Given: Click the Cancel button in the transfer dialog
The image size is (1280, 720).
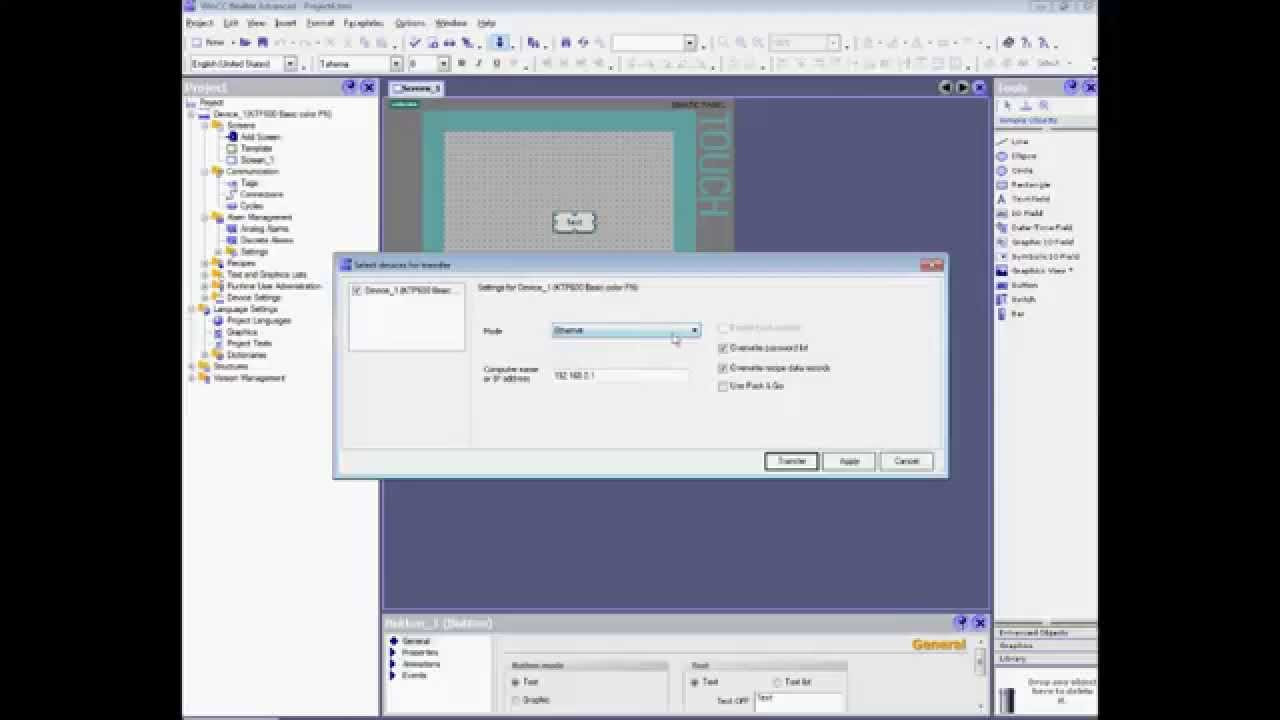Looking at the screenshot, I should coord(906,461).
